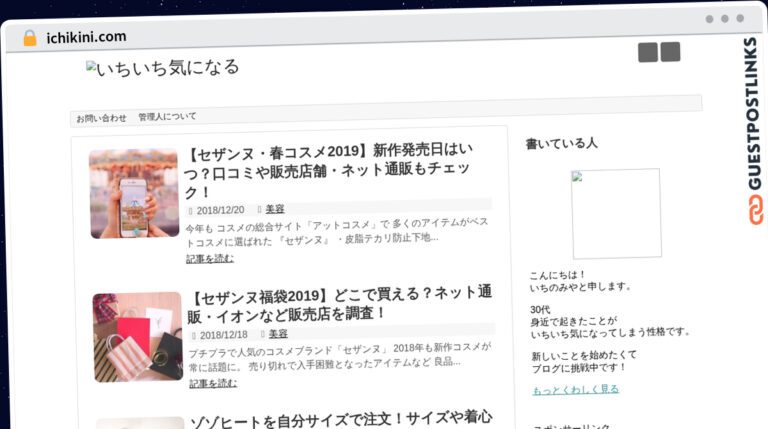Click the 美容 category under the 2018/12/20 post
This screenshot has width=768, height=429.
click(x=275, y=209)
